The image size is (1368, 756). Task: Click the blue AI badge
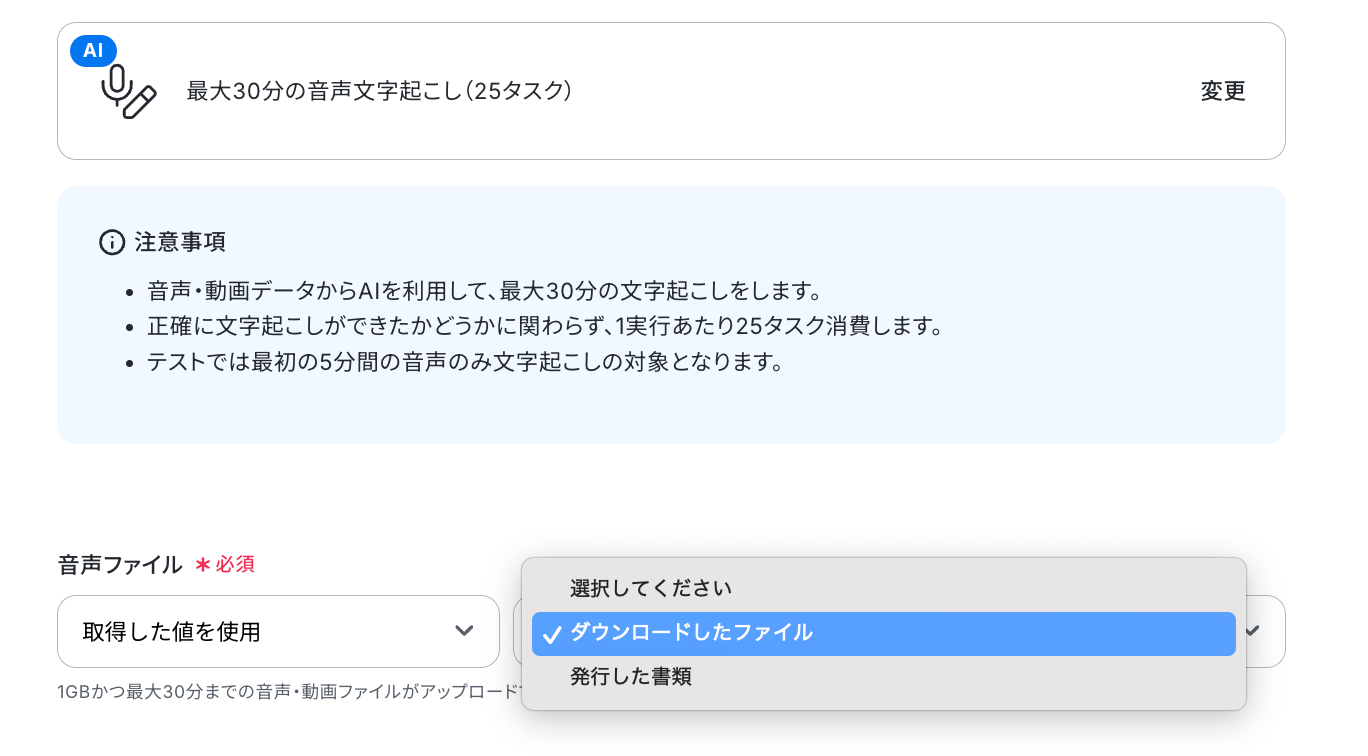(x=93, y=50)
